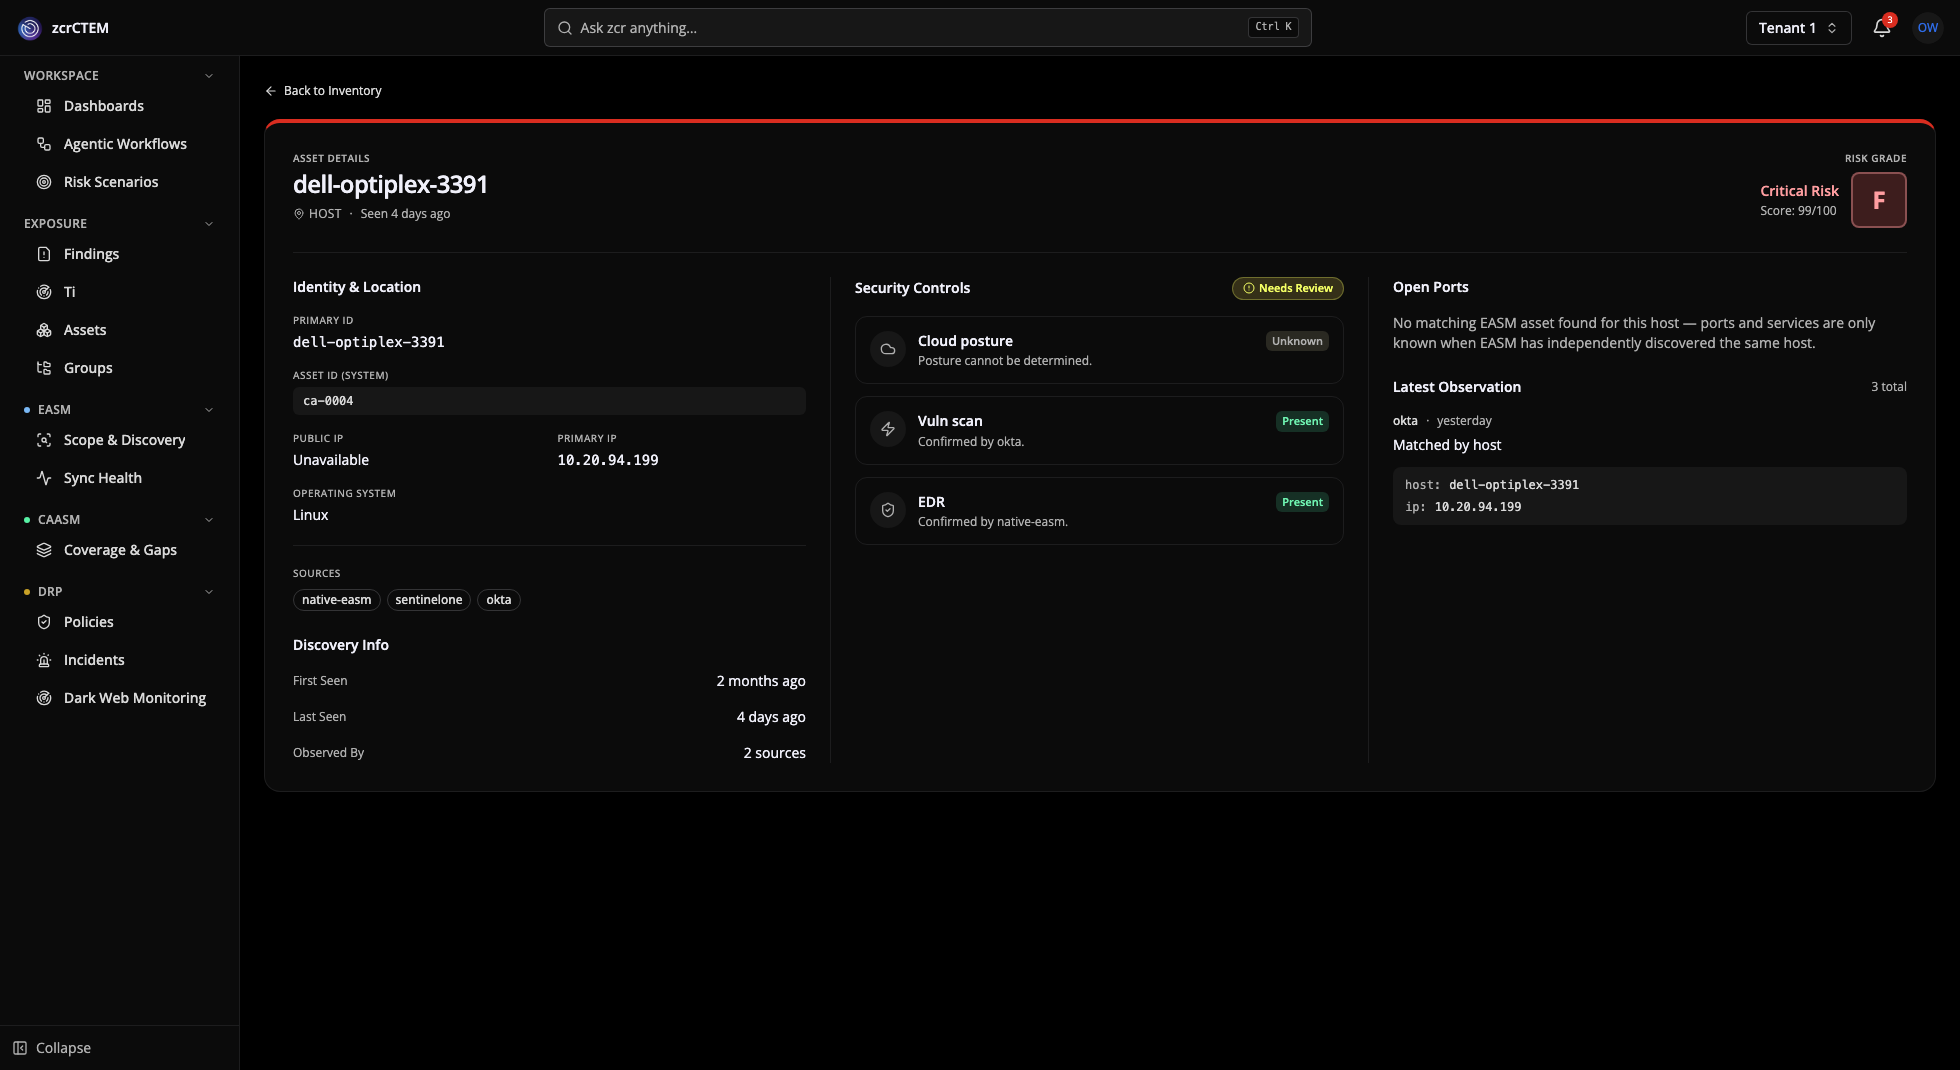
Task: Click the Assets cubes icon
Action: pyautogui.click(x=44, y=330)
